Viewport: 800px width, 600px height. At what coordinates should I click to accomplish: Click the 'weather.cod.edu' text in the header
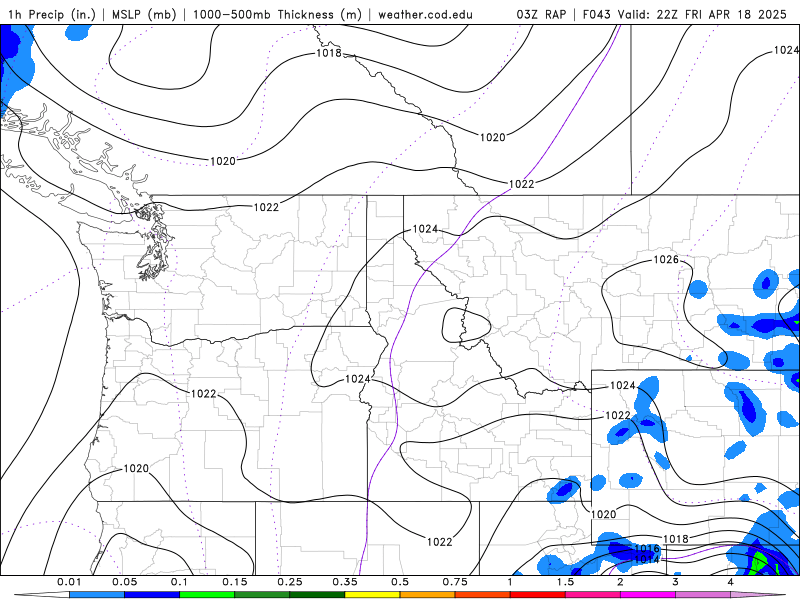click(425, 14)
